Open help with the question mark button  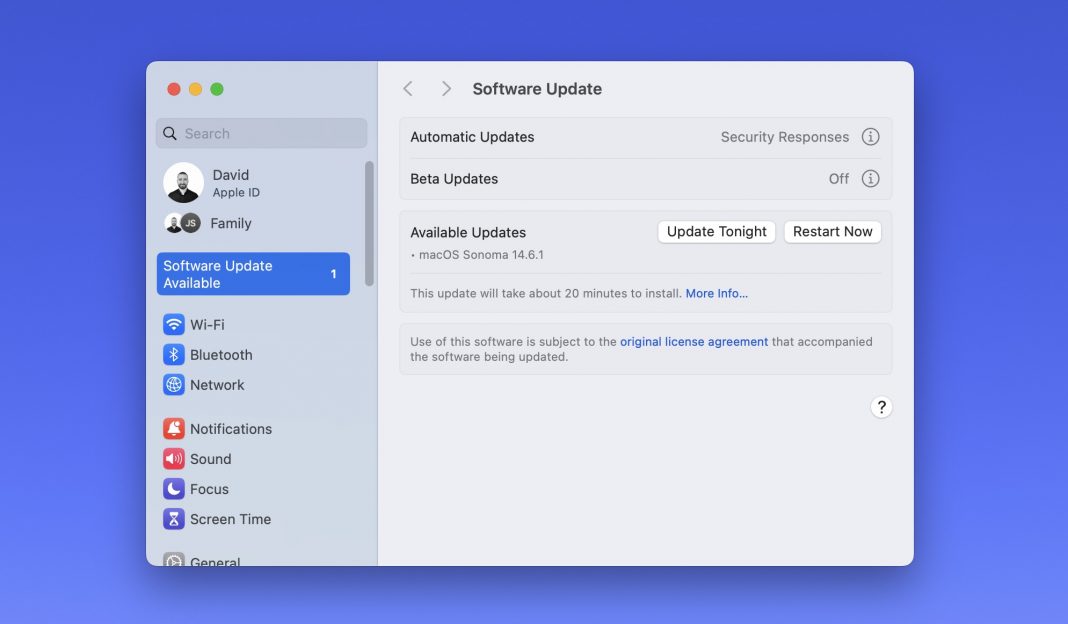[x=880, y=407]
